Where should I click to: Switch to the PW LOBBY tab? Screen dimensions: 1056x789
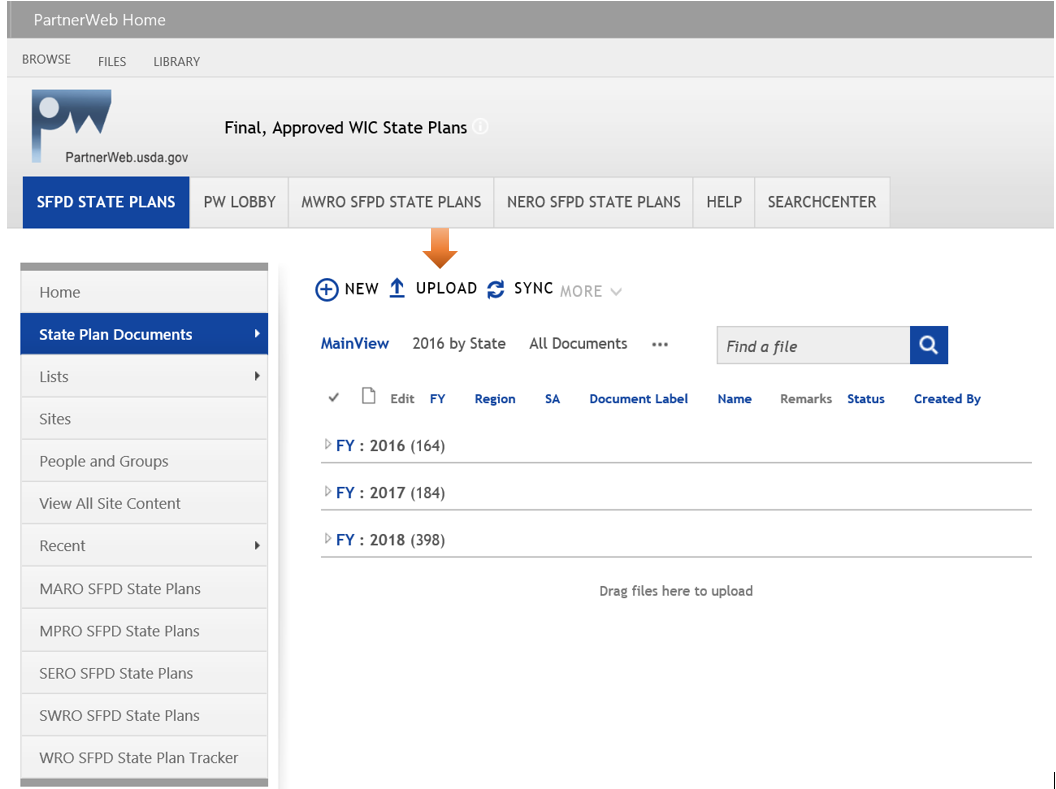(x=239, y=202)
